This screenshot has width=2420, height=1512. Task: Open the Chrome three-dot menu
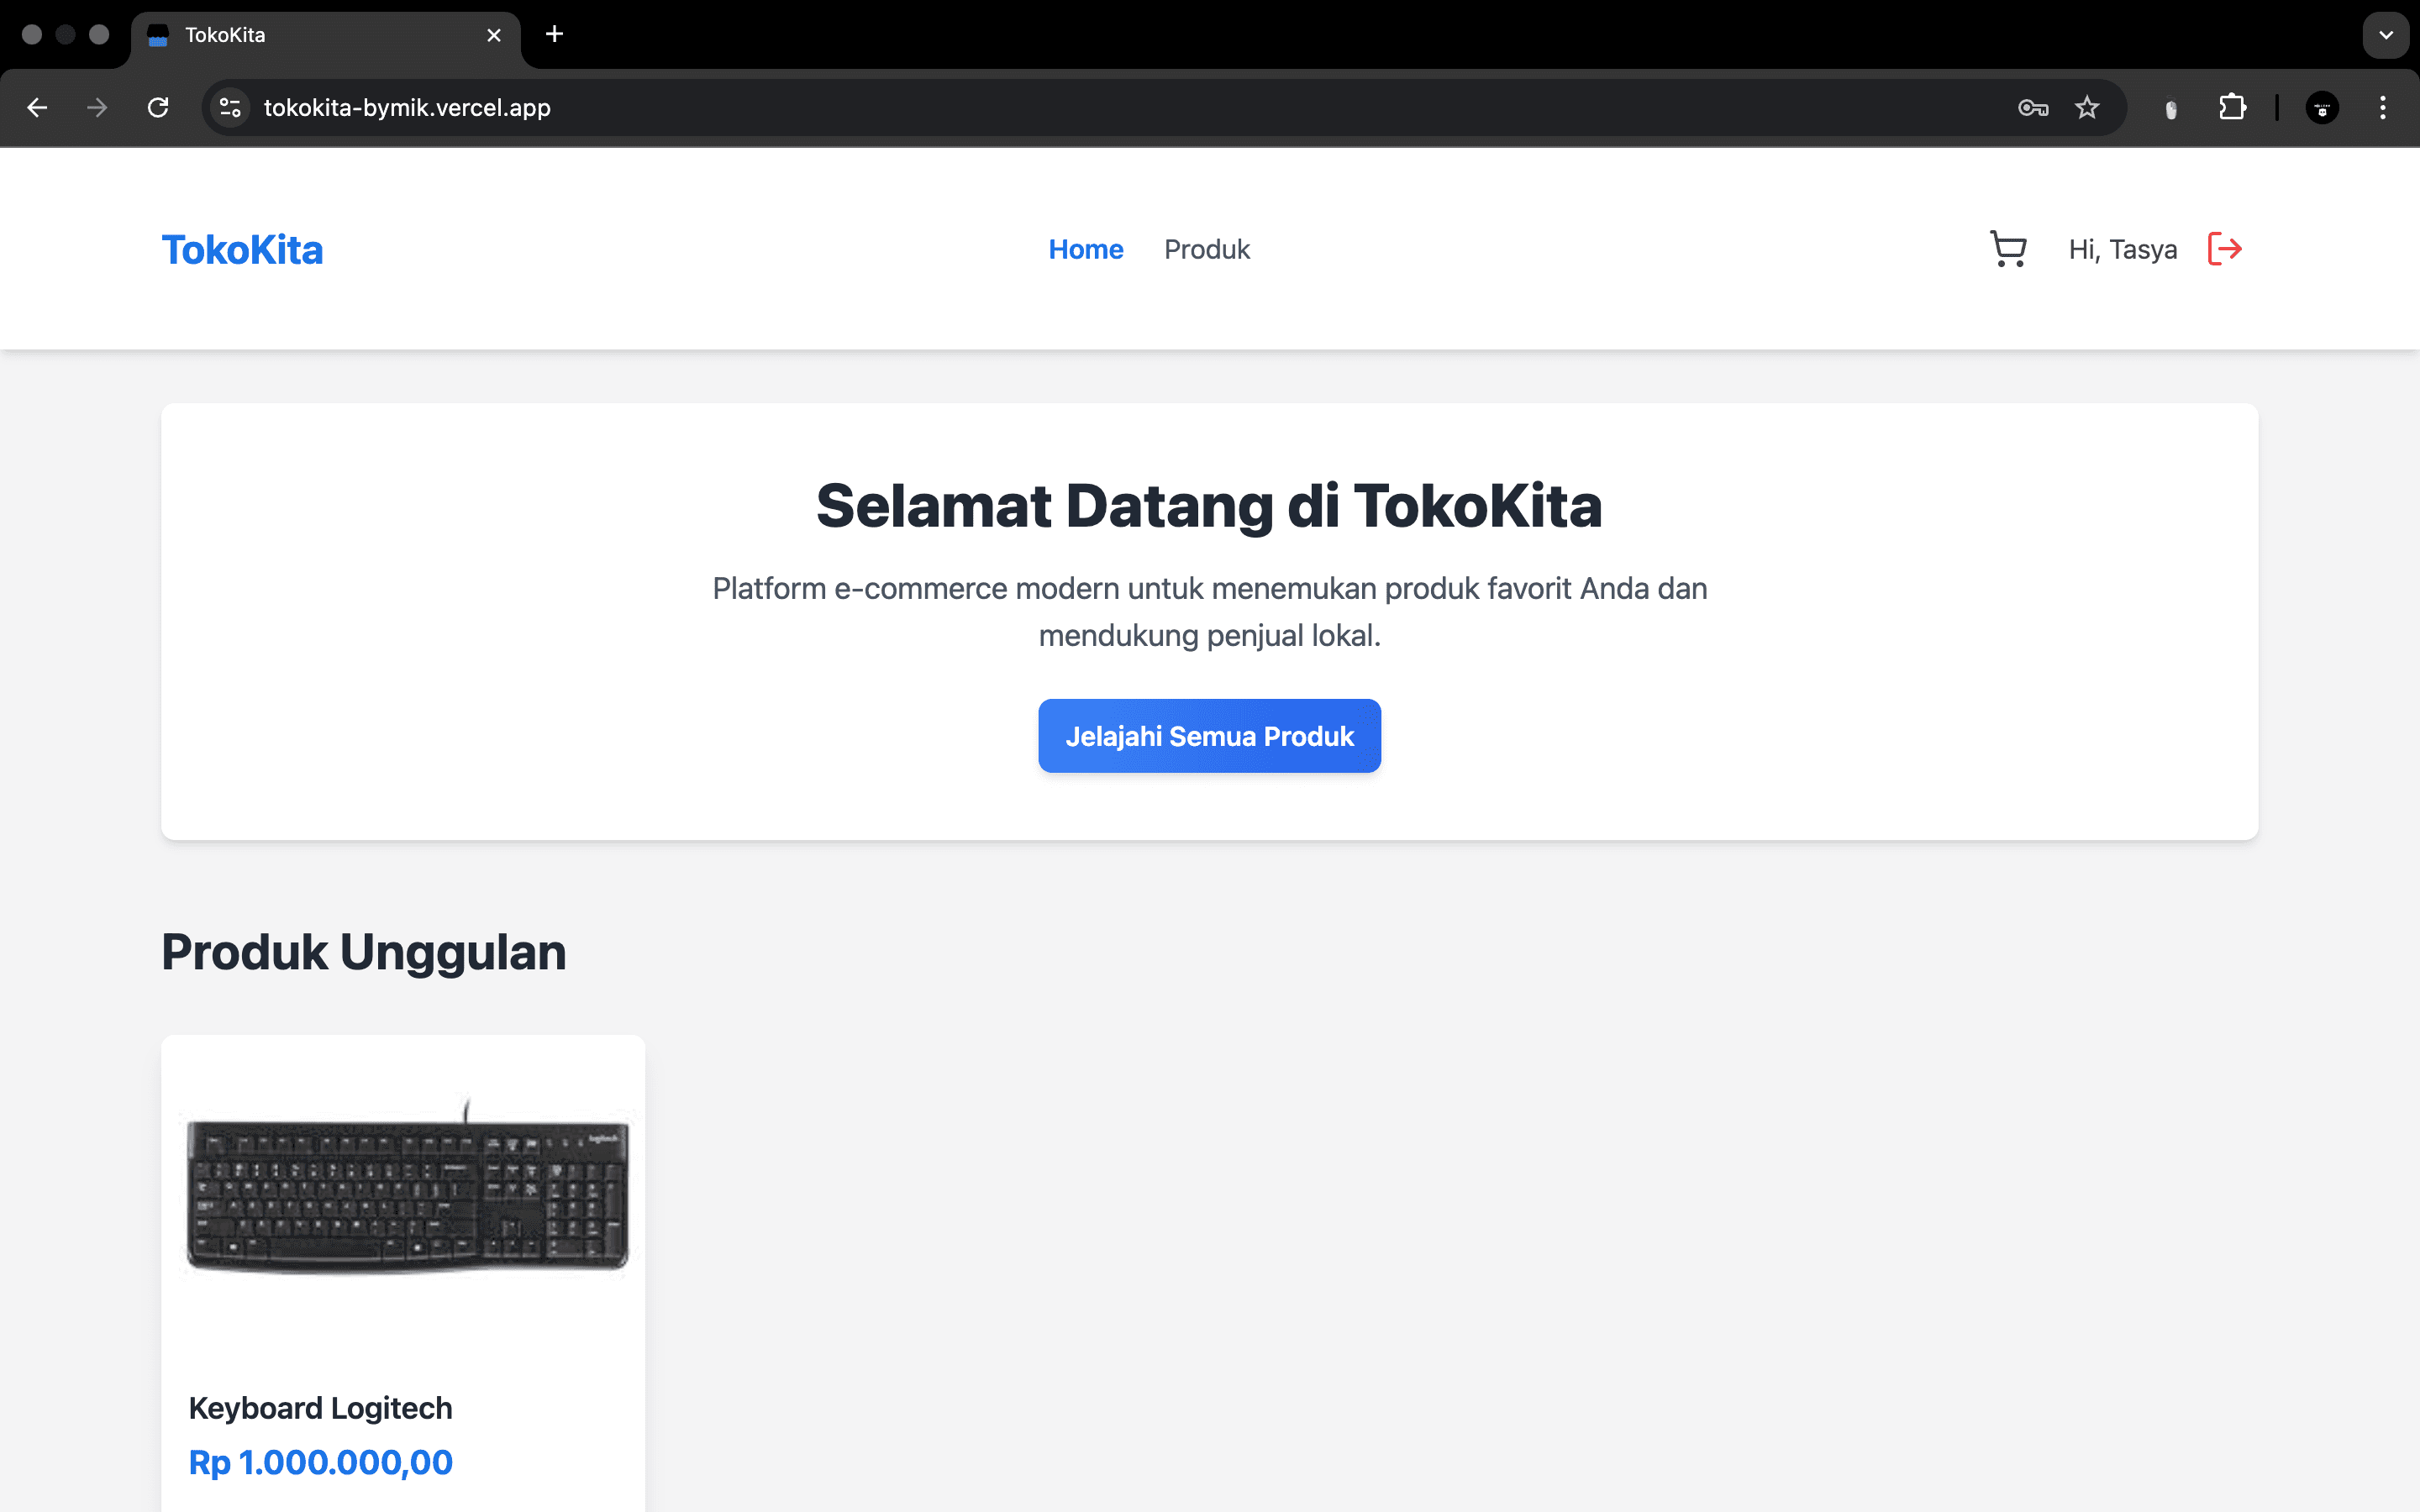(2383, 107)
